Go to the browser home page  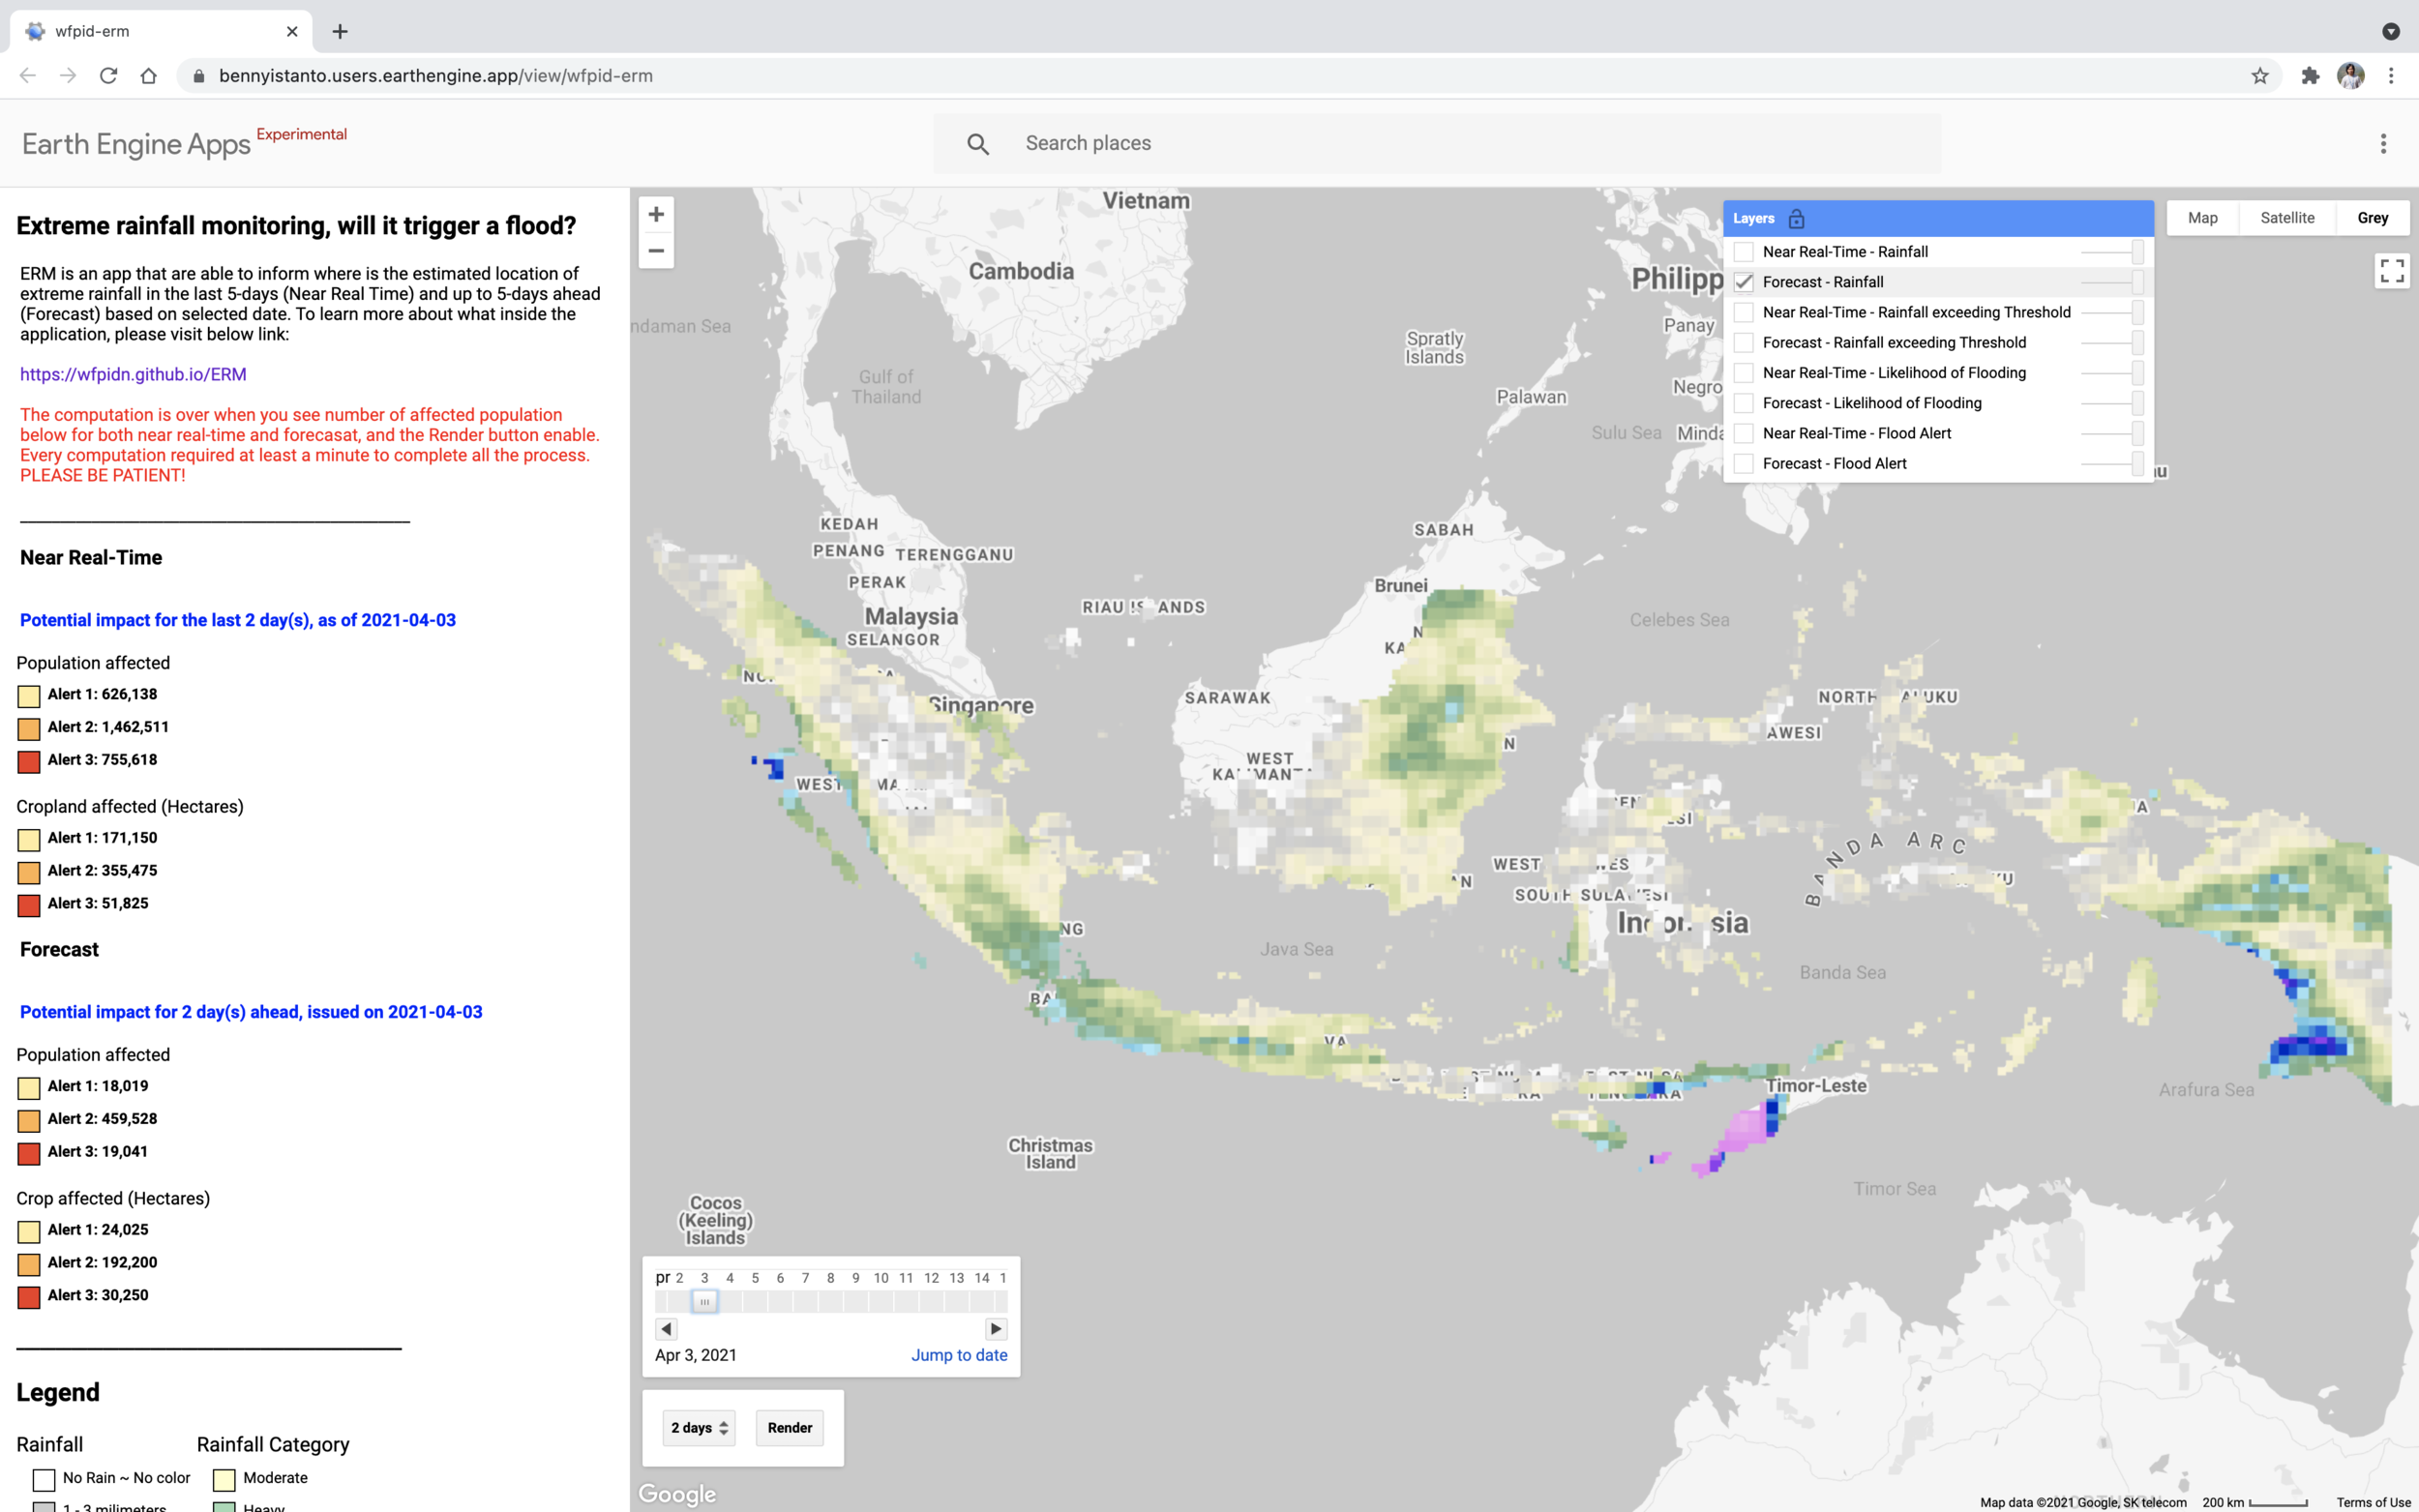point(148,76)
